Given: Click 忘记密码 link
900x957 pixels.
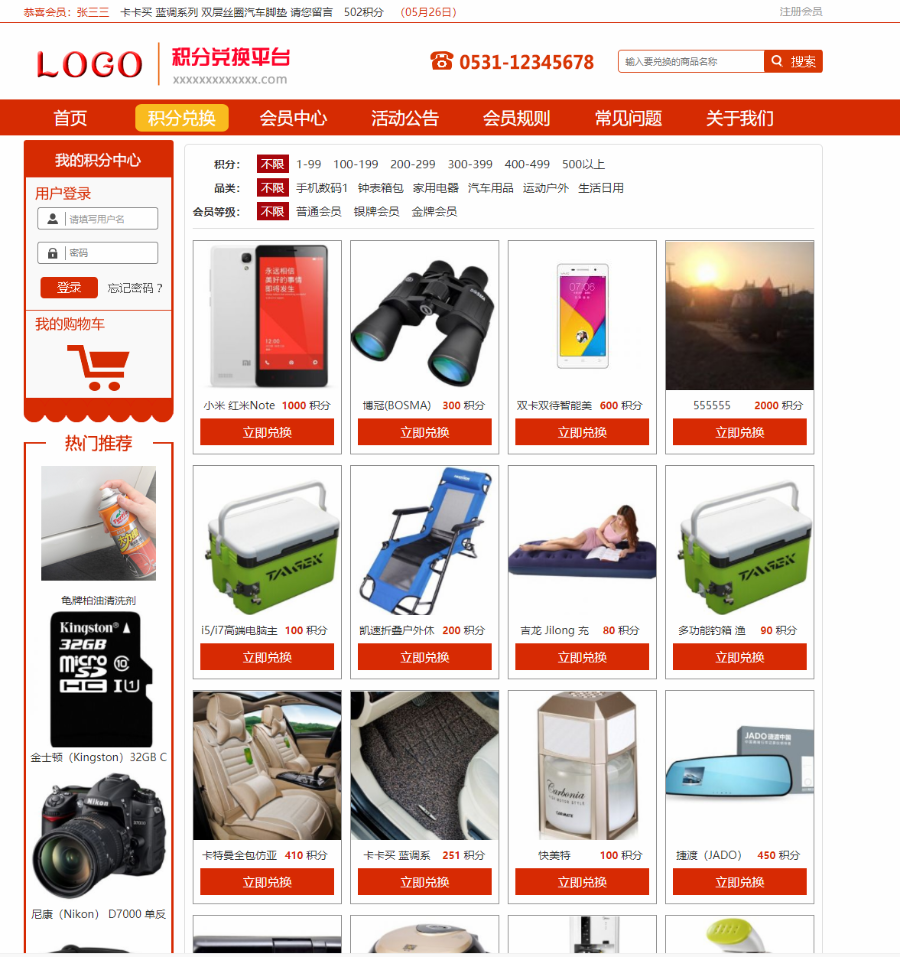Looking at the screenshot, I should pyautogui.click(x=135, y=288).
